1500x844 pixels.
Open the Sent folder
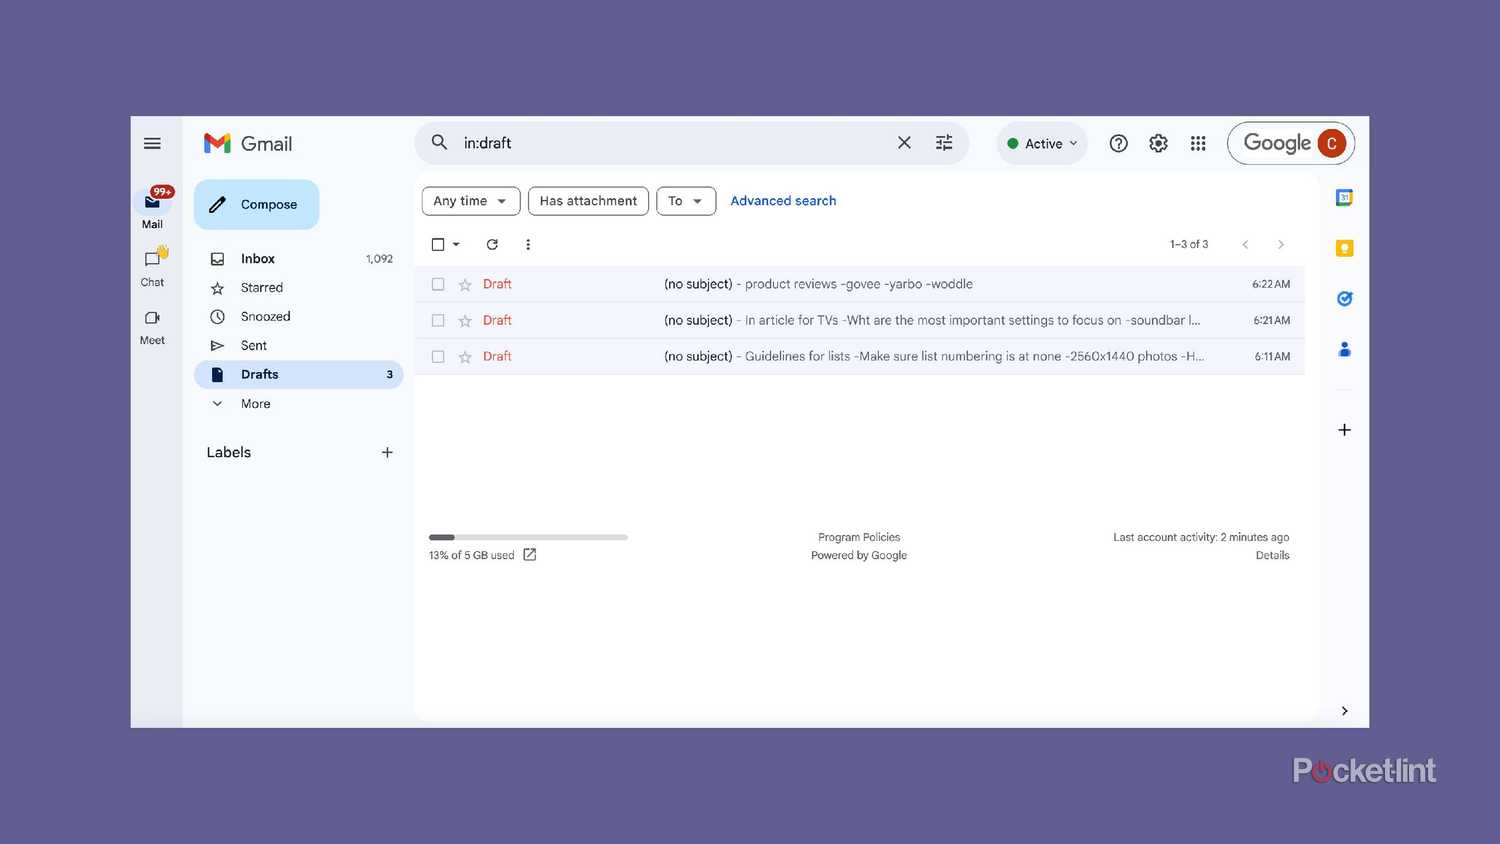coord(254,346)
